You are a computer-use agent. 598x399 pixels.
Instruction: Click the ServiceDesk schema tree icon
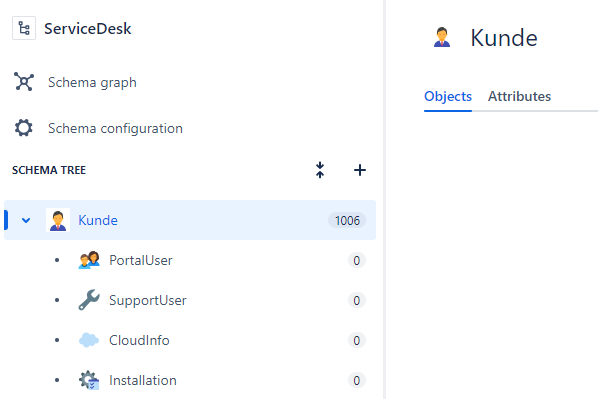tap(24, 28)
